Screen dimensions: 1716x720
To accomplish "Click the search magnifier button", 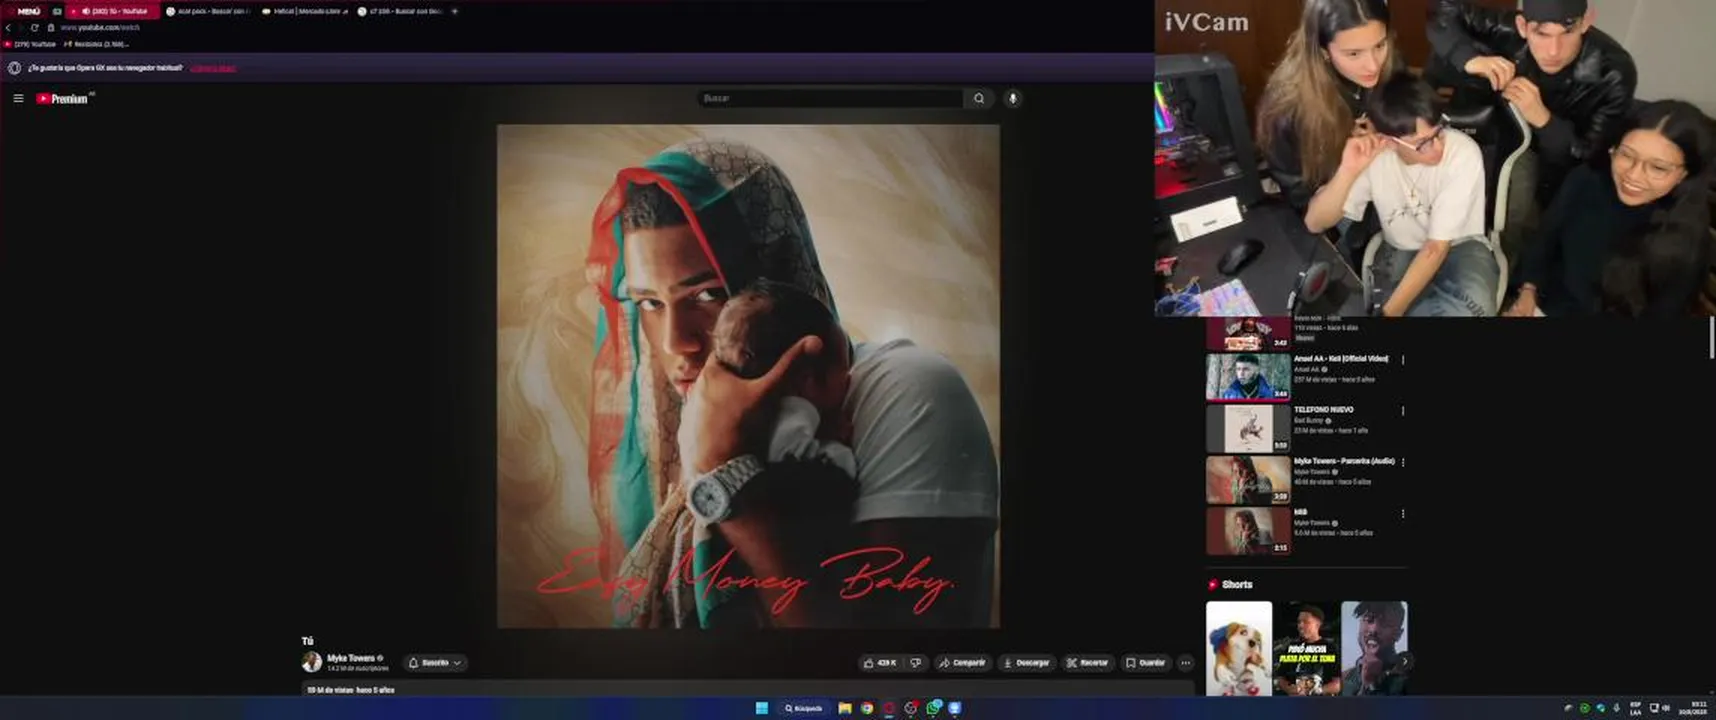I will 979,98.
